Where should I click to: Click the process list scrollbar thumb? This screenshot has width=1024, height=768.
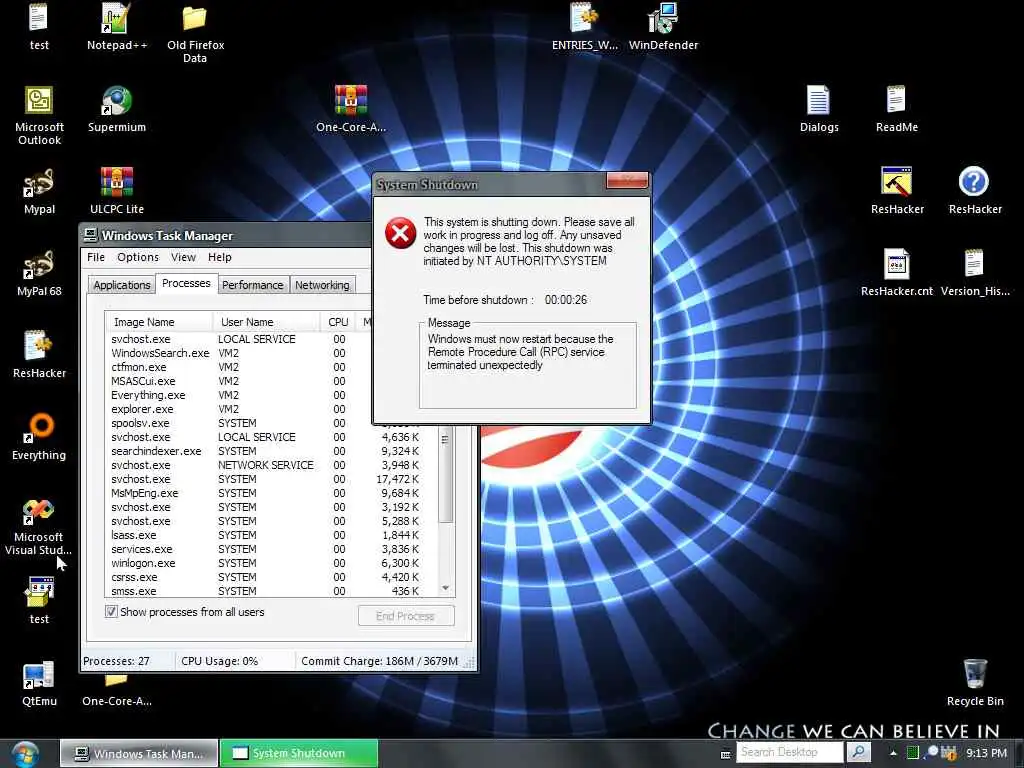[x=446, y=475]
